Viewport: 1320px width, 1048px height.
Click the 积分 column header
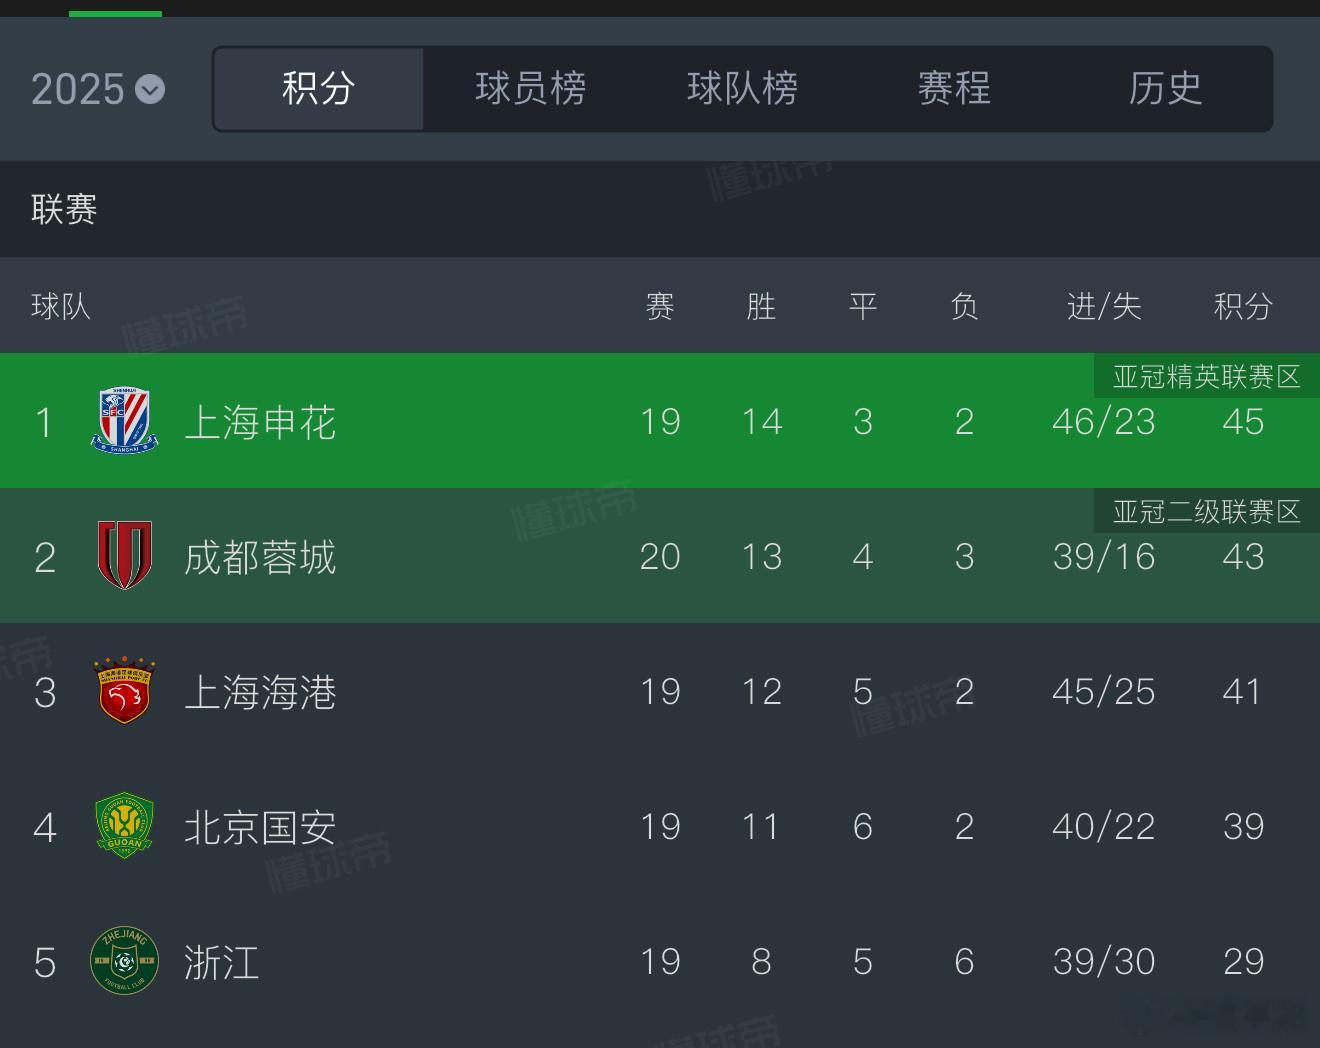click(x=1243, y=306)
